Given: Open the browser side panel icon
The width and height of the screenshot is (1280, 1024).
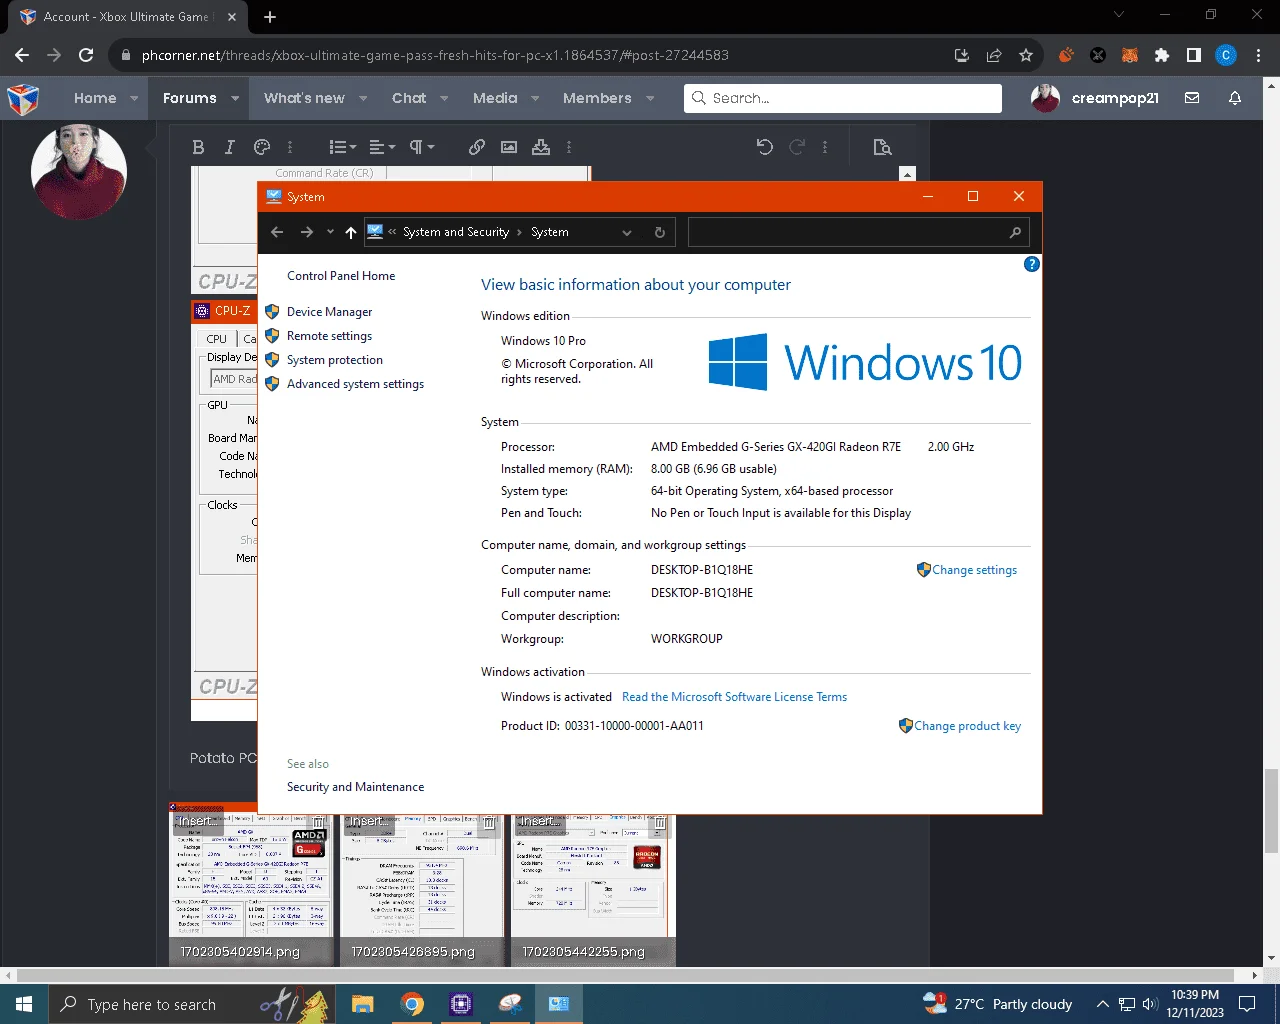Looking at the screenshot, I should [1193, 55].
